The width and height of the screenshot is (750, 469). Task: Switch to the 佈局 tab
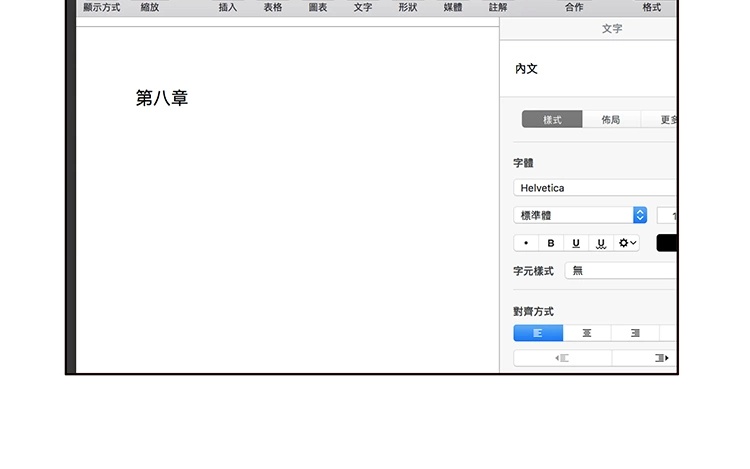click(x=611, y=120)
